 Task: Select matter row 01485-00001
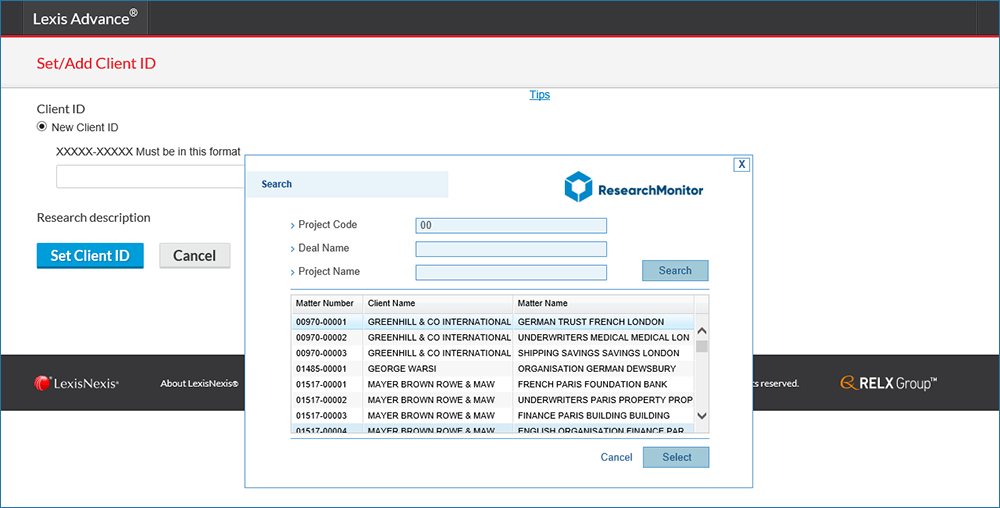point(492,368)
